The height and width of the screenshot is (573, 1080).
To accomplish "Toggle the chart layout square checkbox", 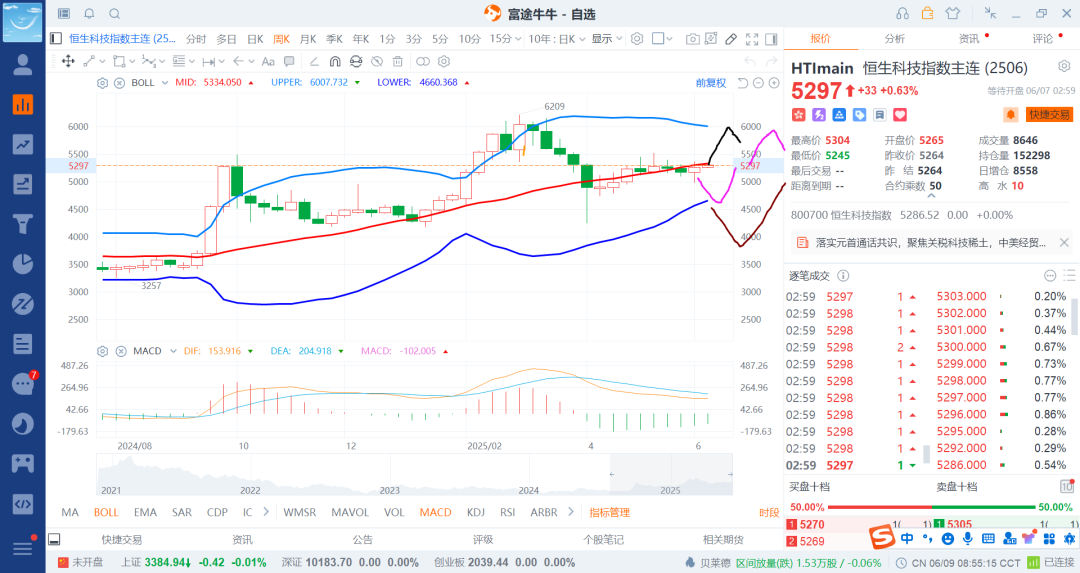I will 658,39.
